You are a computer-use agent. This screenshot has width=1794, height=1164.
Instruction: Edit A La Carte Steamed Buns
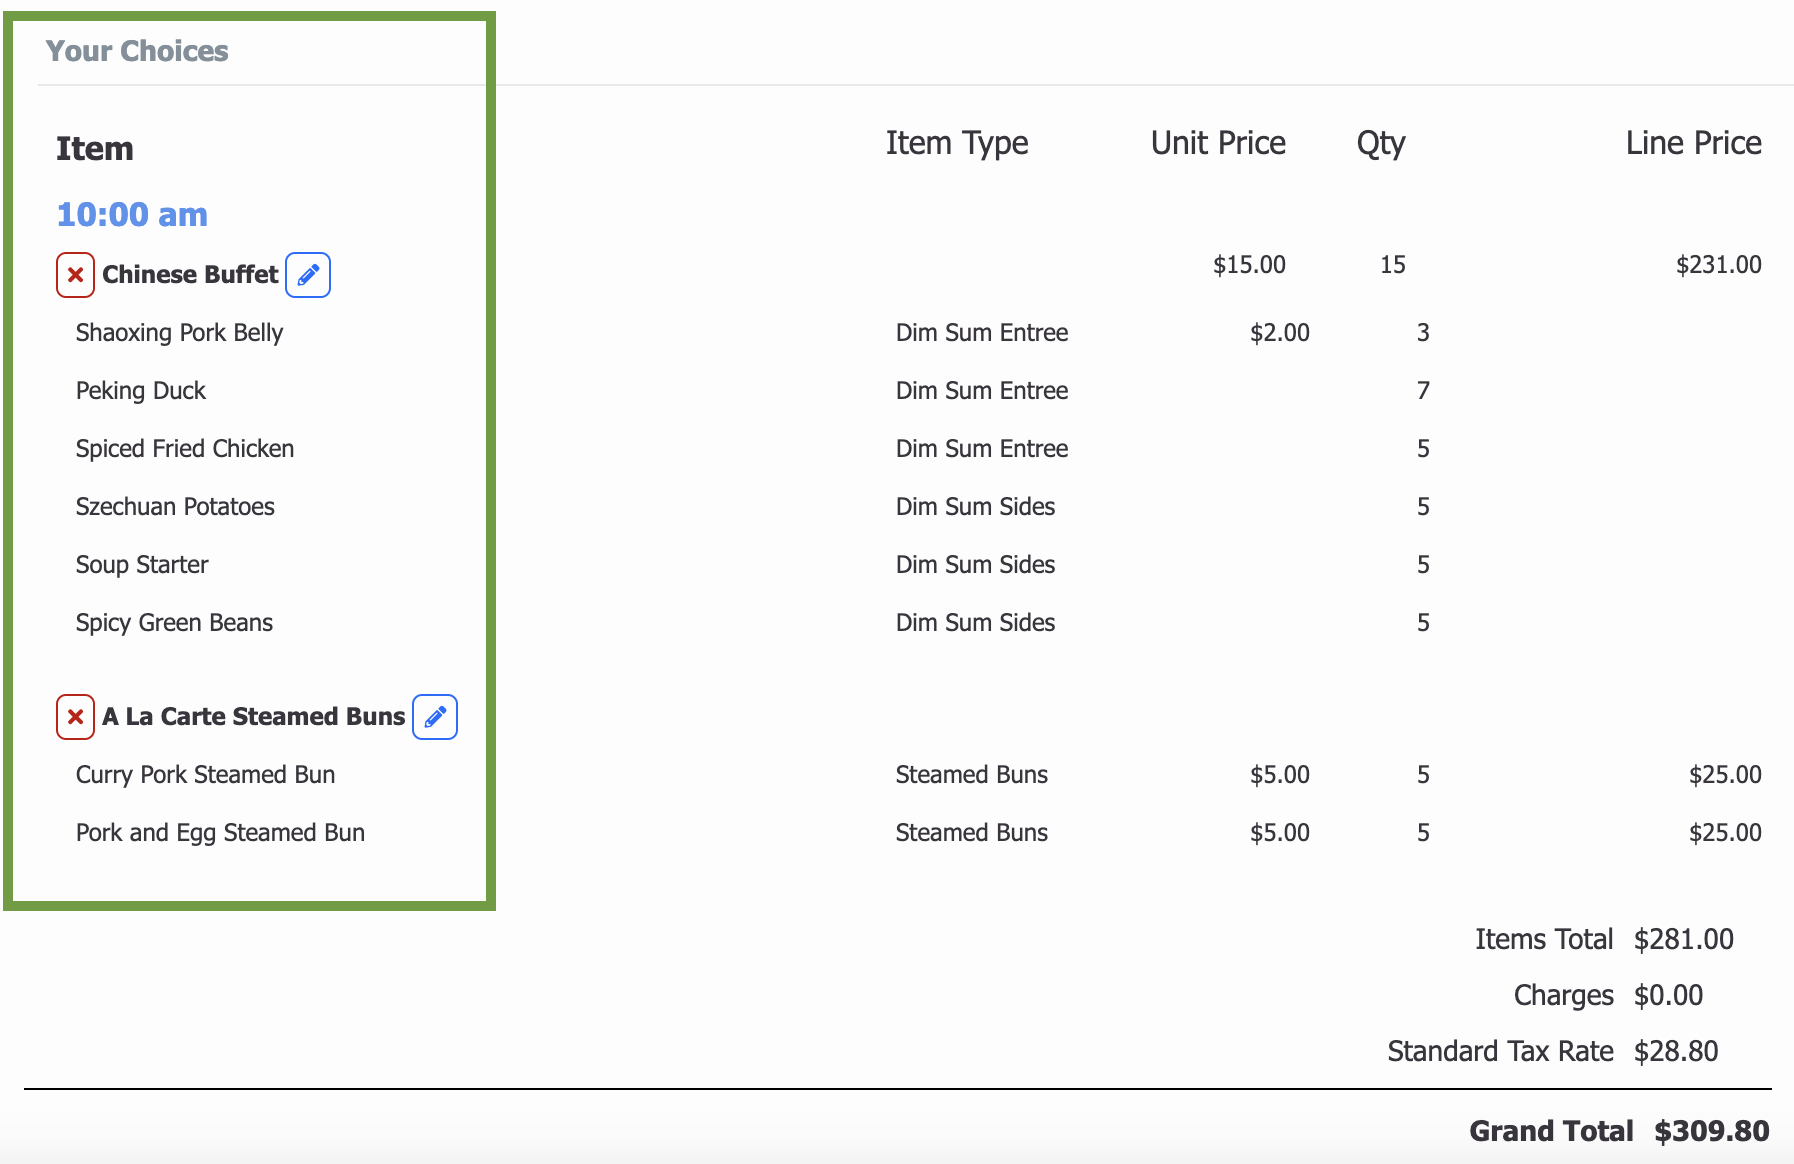click(435, 717)
